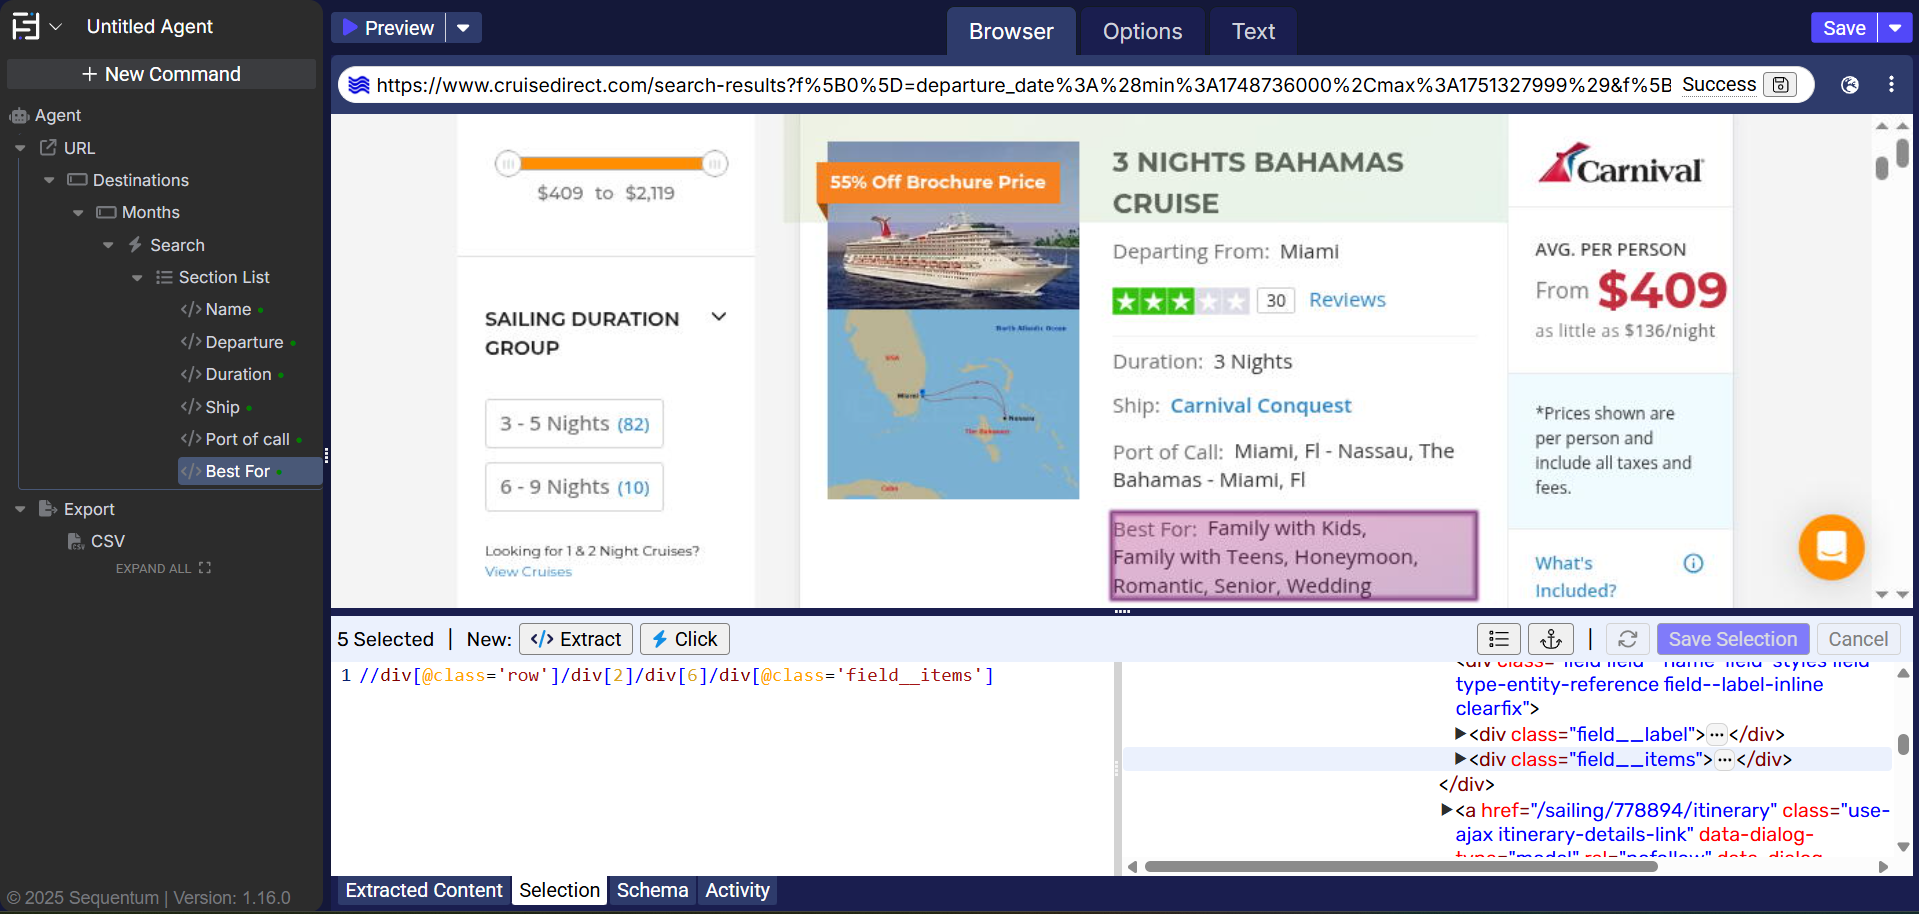Viewport: 1919px width, 914px height.
Task: Select the Port of call tree item
Action: pos(247,439)
